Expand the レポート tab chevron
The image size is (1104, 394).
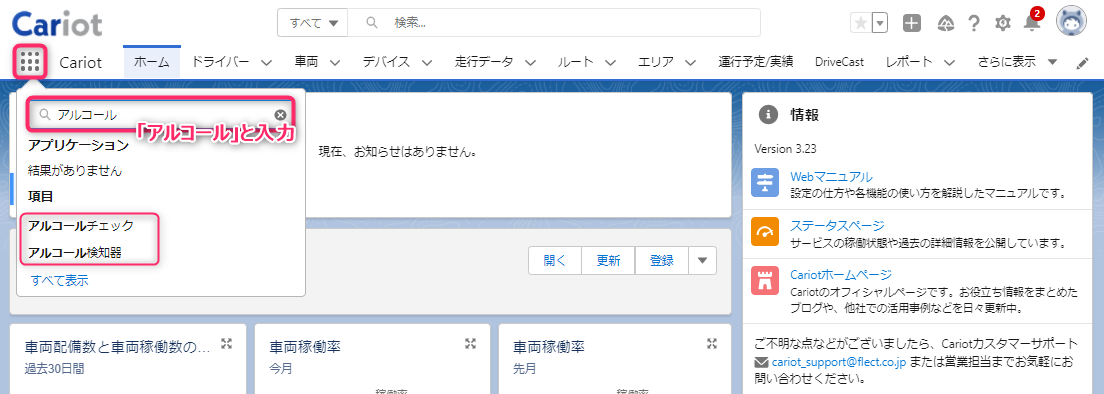(x=949, y=63)
